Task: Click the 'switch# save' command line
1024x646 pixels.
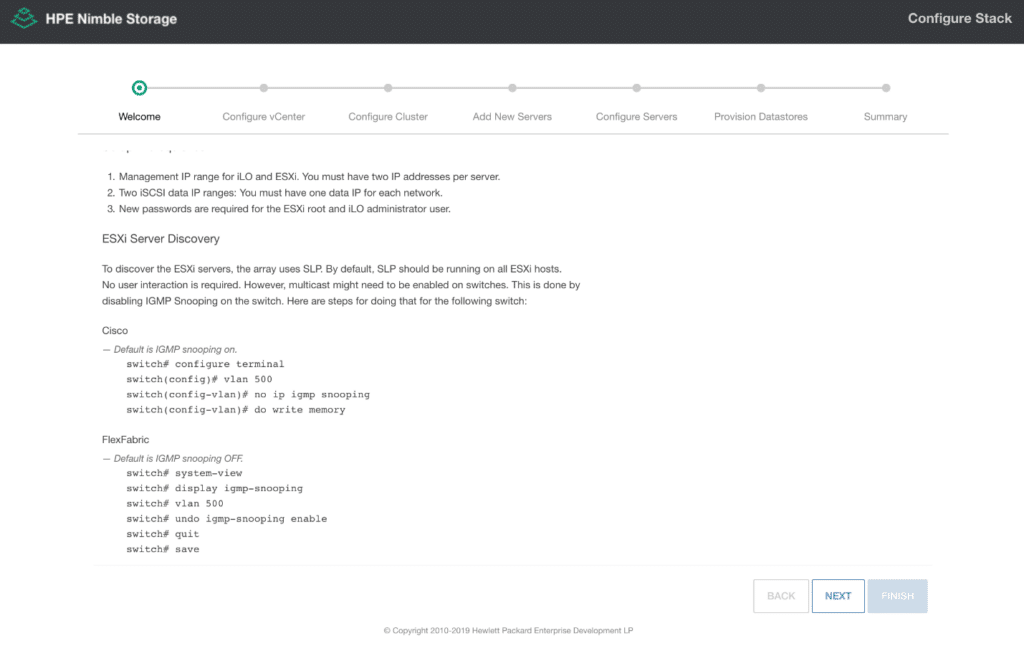Action: [x=163, y=549]
